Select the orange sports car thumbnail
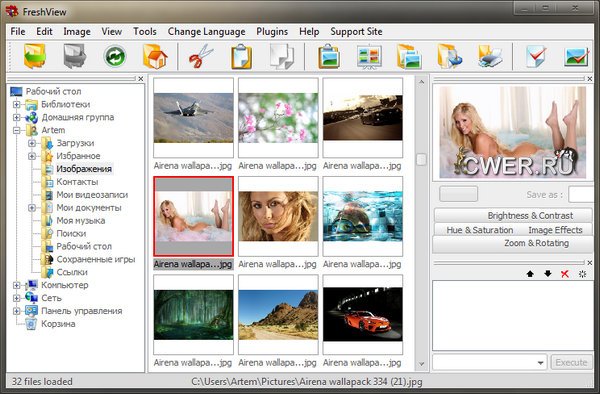 click(x=363, y=314)
